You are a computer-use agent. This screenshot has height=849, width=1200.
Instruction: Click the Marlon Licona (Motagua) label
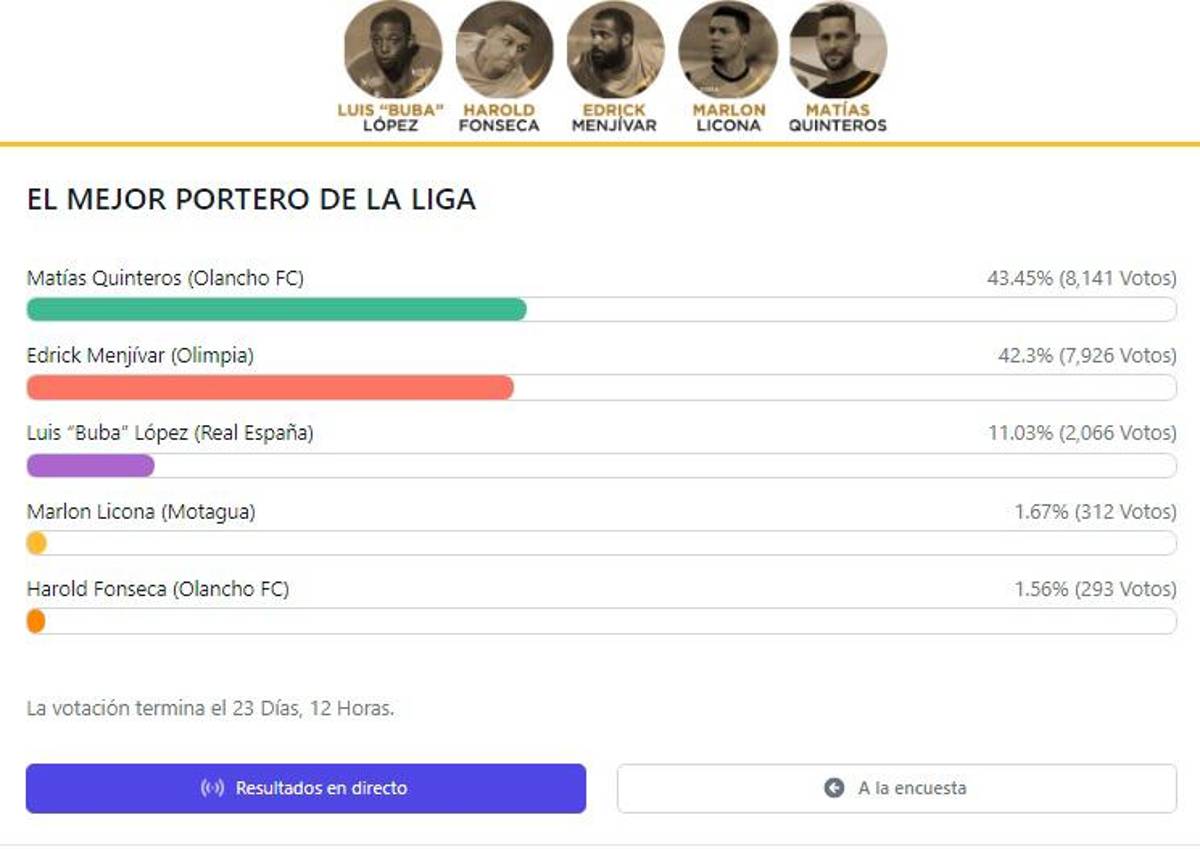[x=141, y=511]
